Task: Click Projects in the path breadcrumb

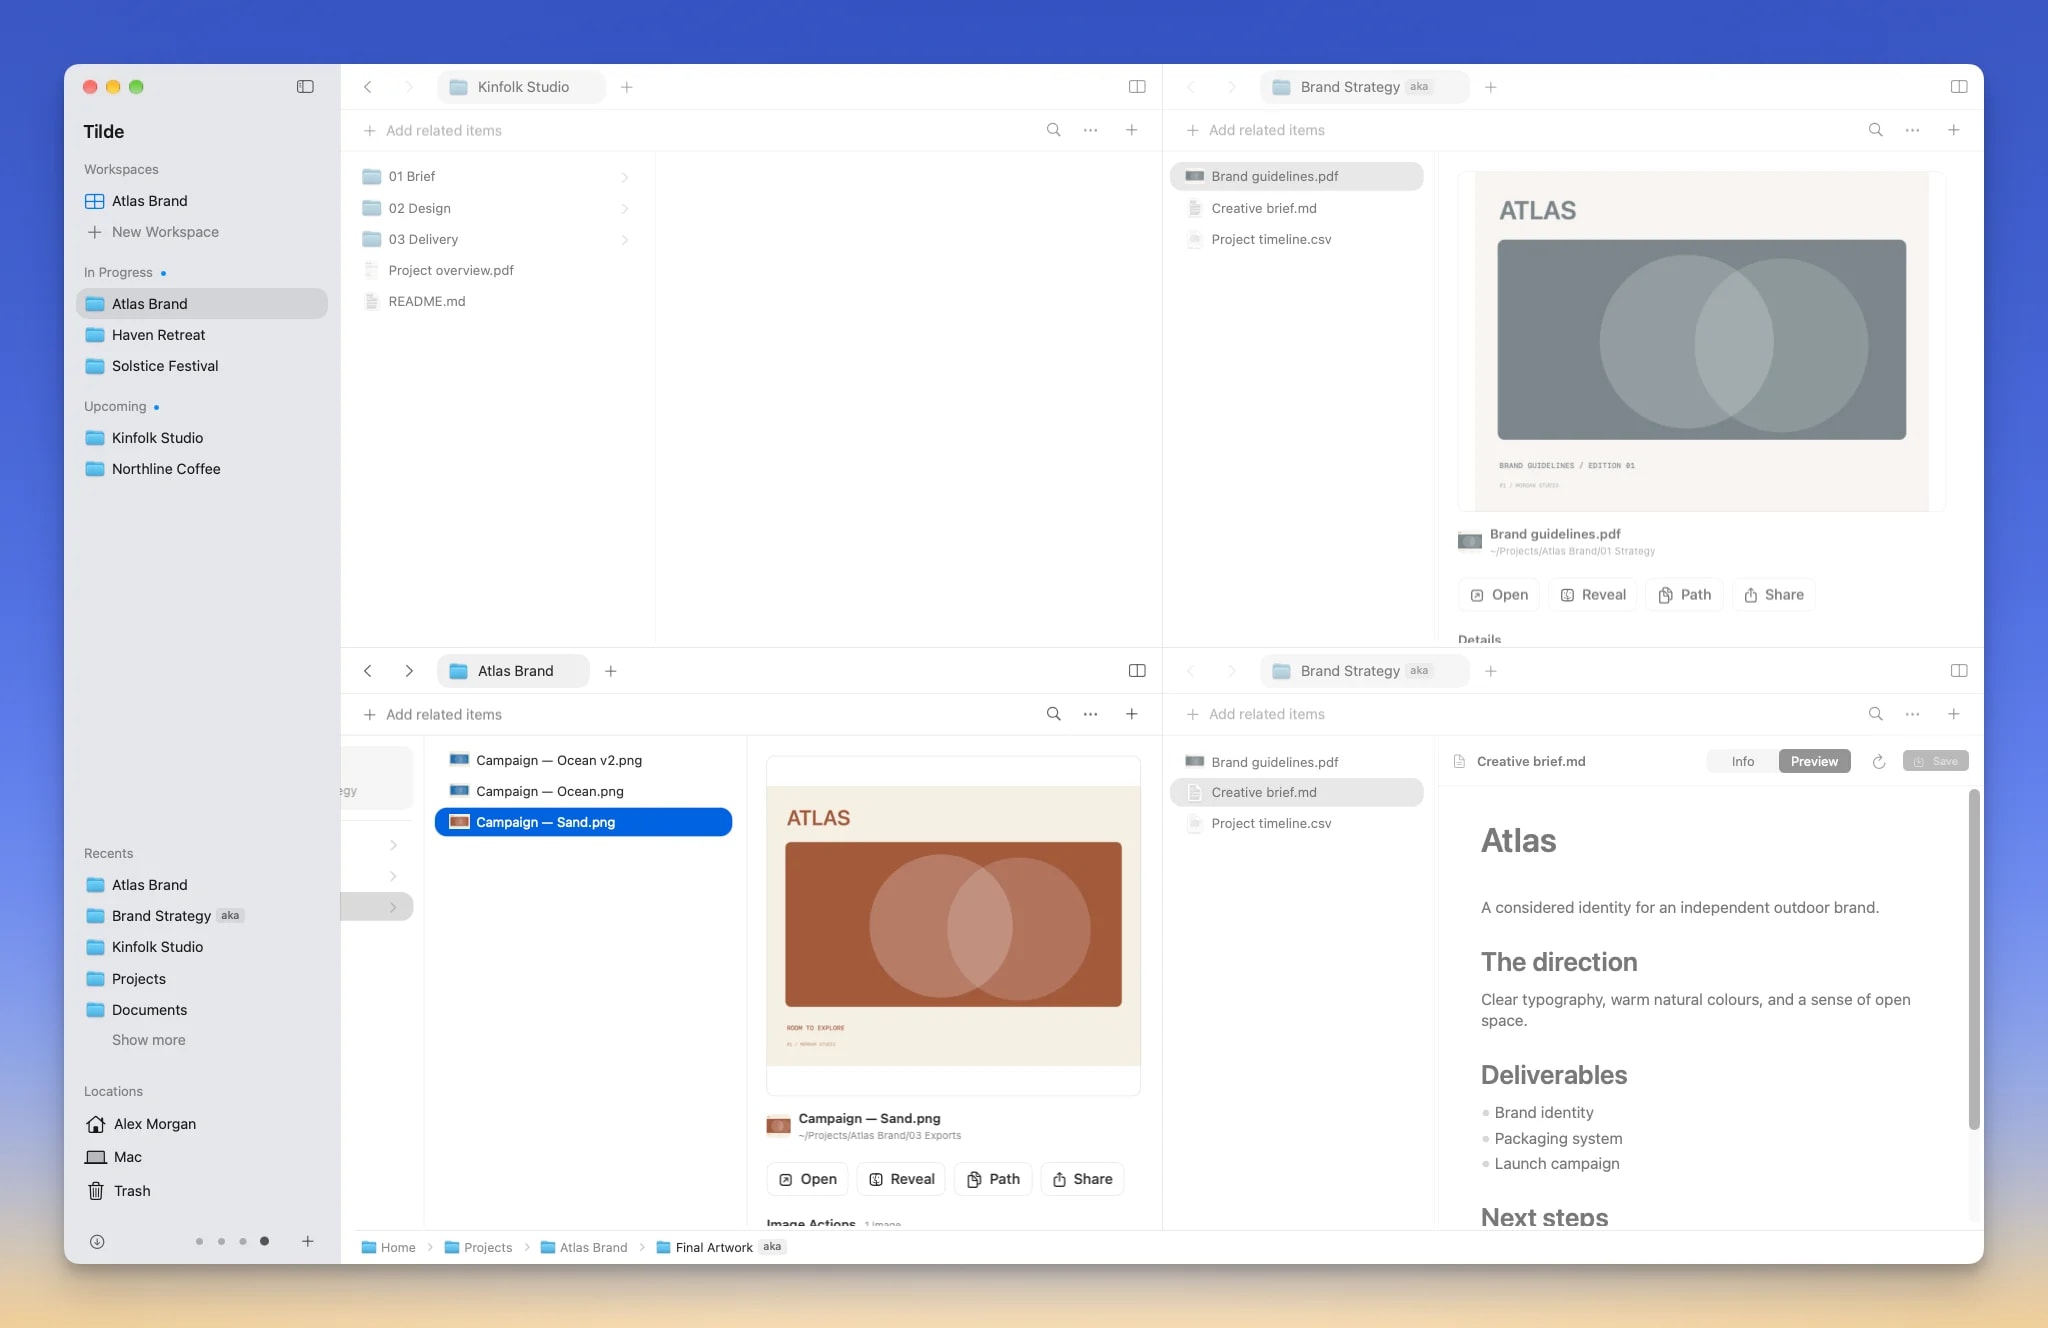Action: pyautogui.click(x=478, y=1247)
